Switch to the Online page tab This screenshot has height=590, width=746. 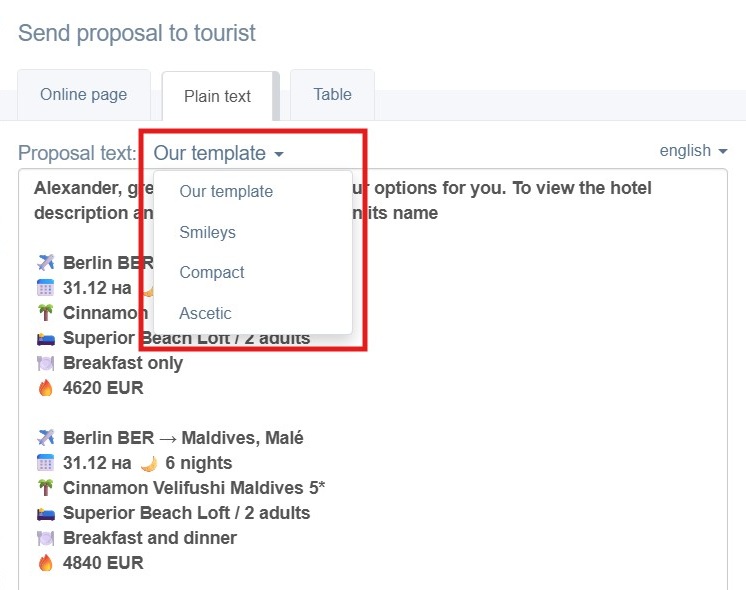84,94
